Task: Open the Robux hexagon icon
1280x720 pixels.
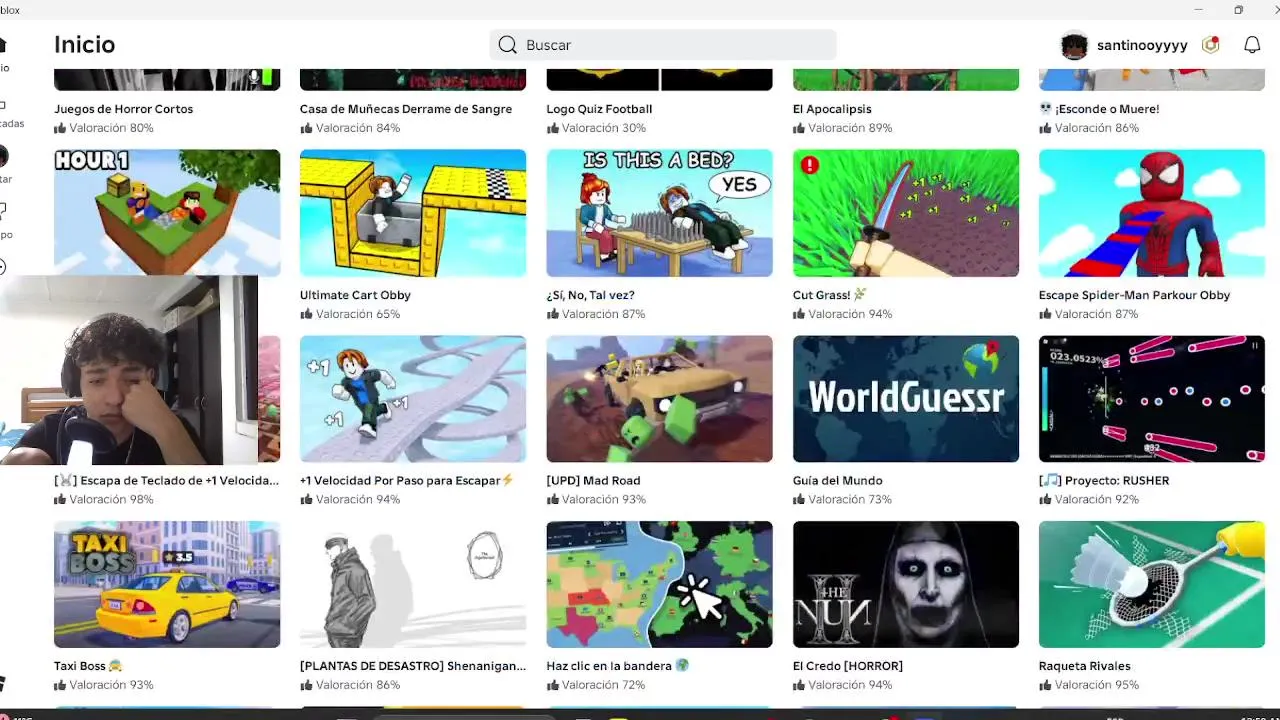Action: pyautogui.click(x=1211, y=45)
